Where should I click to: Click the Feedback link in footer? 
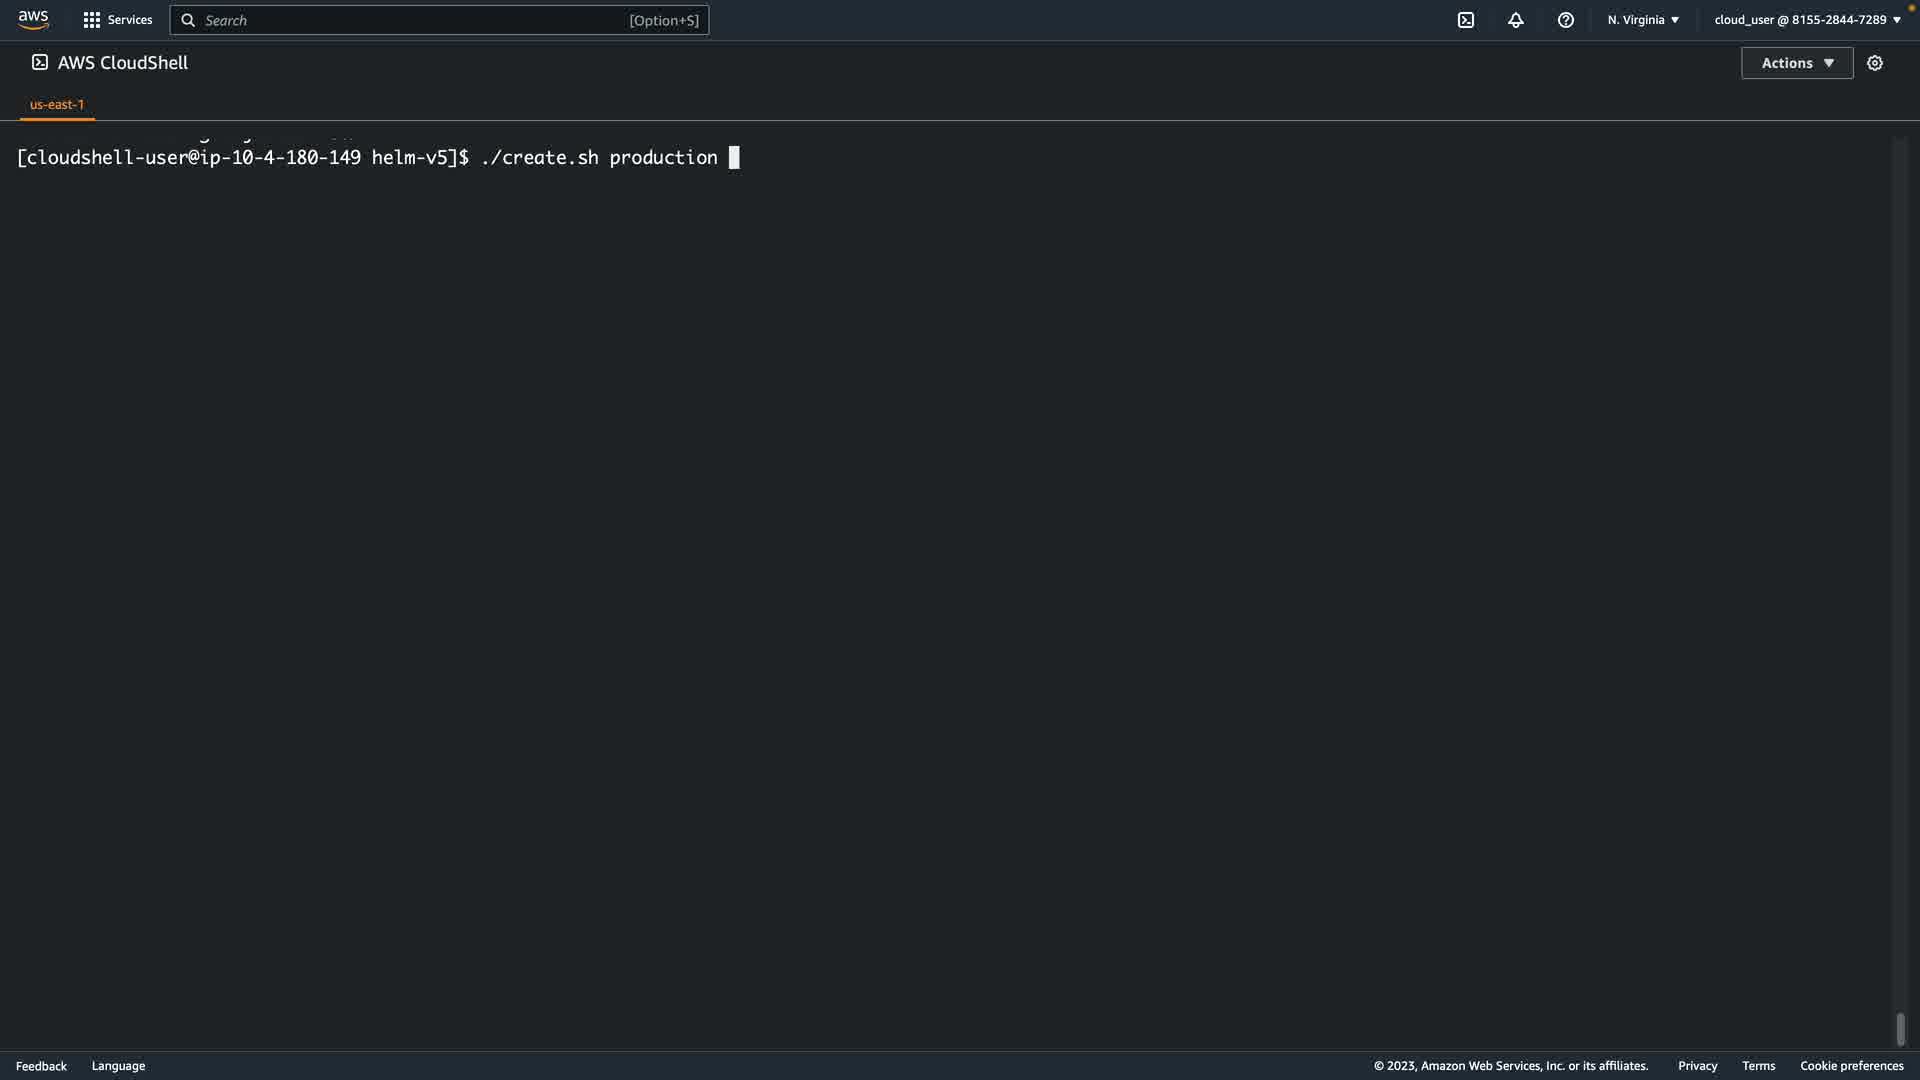point(41,1066)
